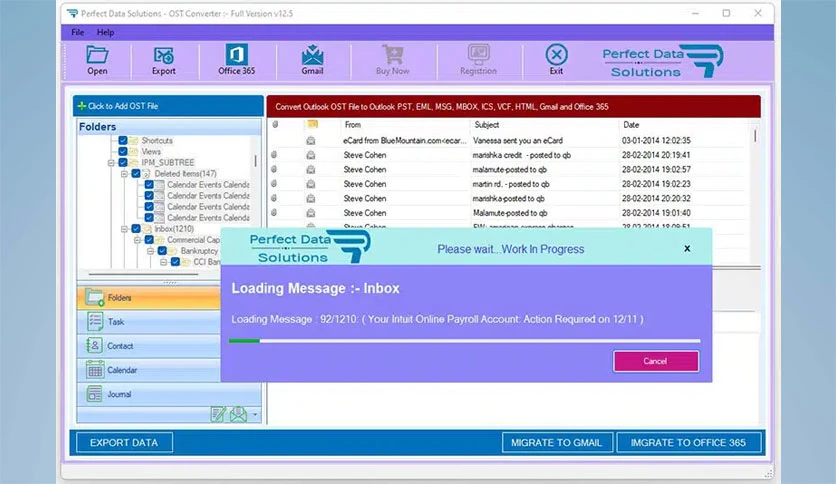Viewport: 836px width, 484px height.
Task: Click the Exit toolbar icon
Action: pos(556,54)
